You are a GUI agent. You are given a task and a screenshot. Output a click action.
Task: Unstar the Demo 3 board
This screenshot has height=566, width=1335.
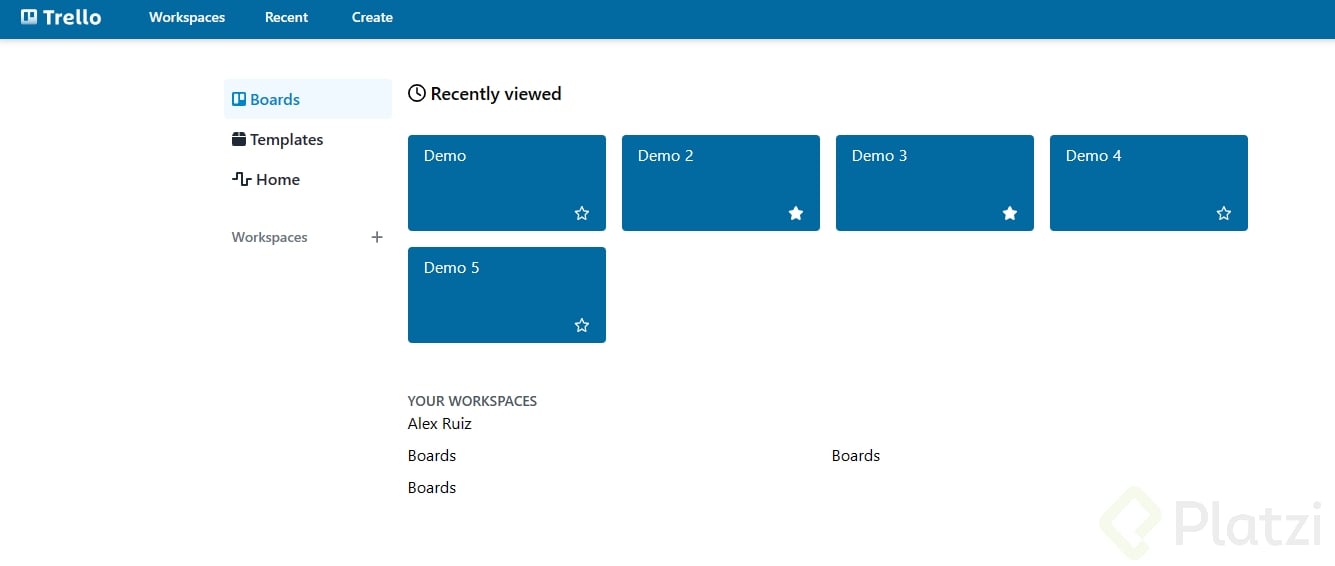[1010, 213]
